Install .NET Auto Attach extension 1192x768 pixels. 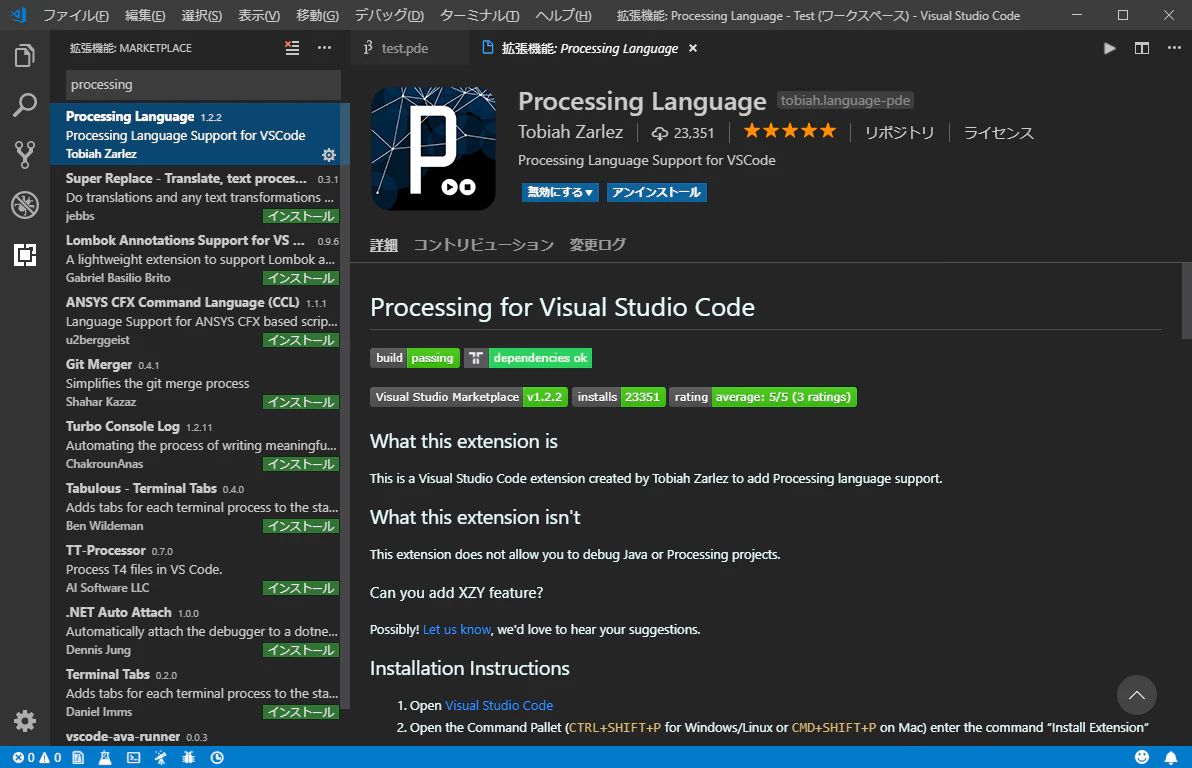point(301,651)
